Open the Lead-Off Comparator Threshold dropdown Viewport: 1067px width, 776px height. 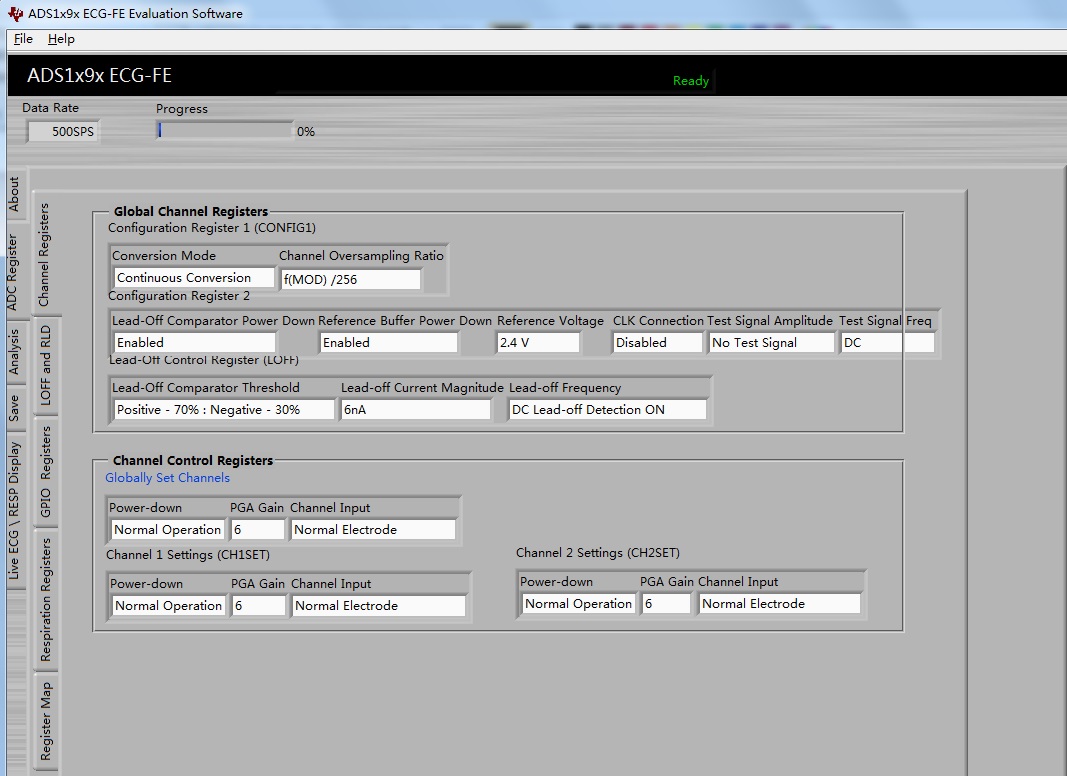point(224,409)
